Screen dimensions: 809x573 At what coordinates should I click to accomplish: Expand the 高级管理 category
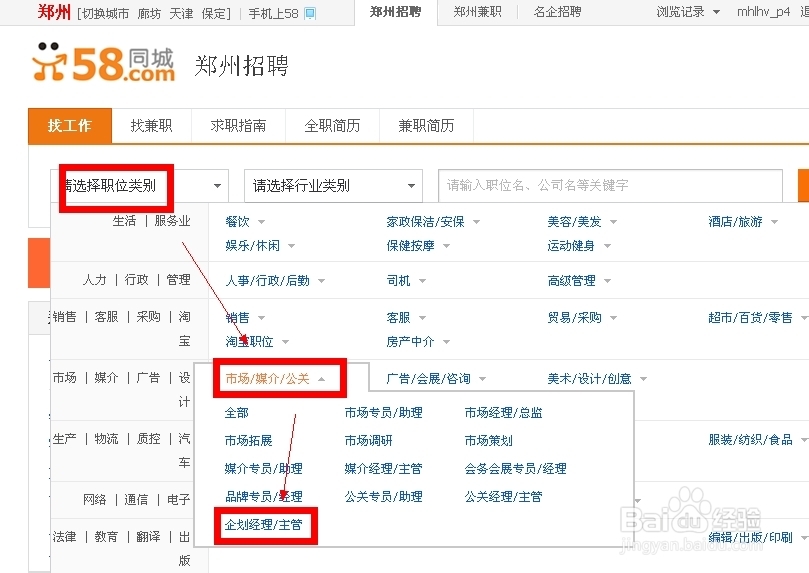[579, 281]
